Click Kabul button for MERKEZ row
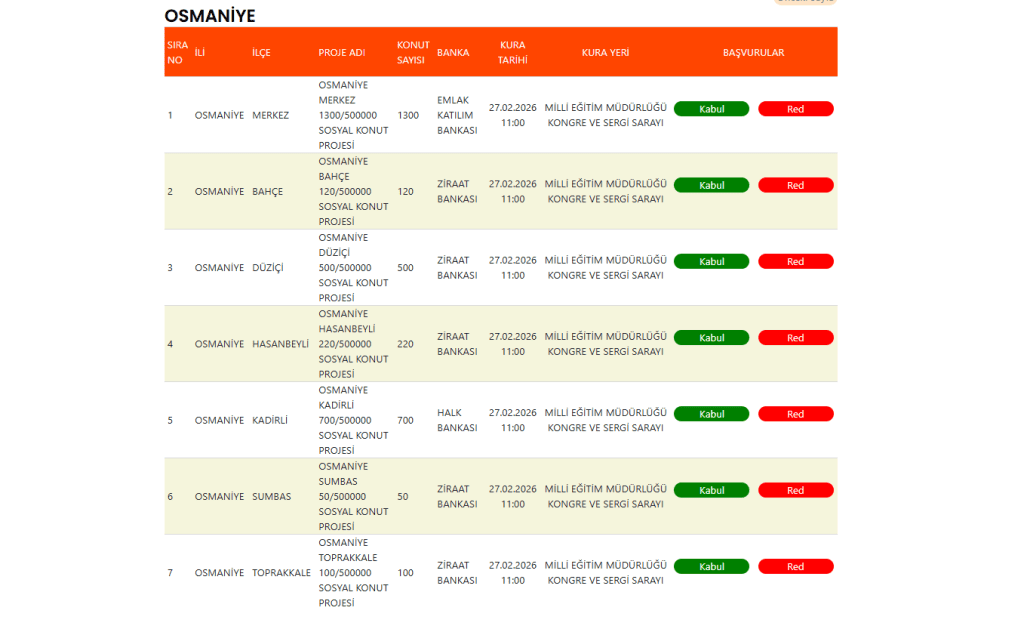 (x=711, y=109)
